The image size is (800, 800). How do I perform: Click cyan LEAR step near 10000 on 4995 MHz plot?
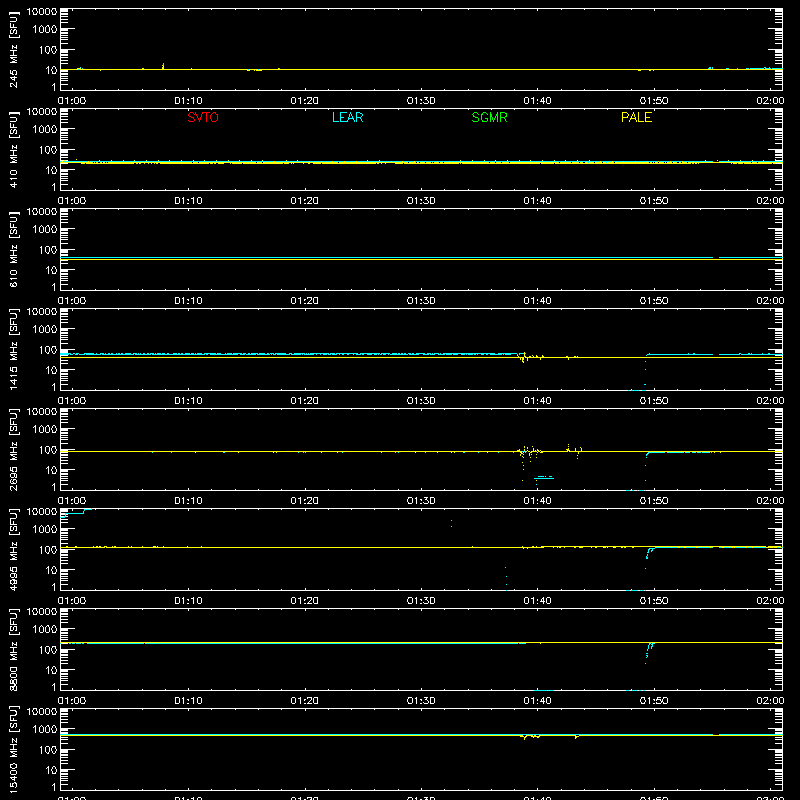click(77, 512)
